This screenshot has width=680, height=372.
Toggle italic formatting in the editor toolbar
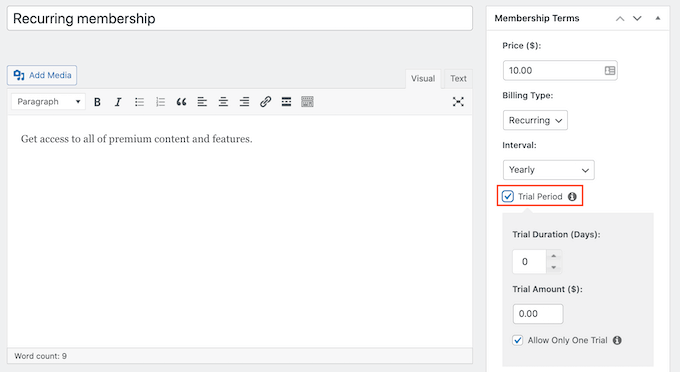(118, 102)
